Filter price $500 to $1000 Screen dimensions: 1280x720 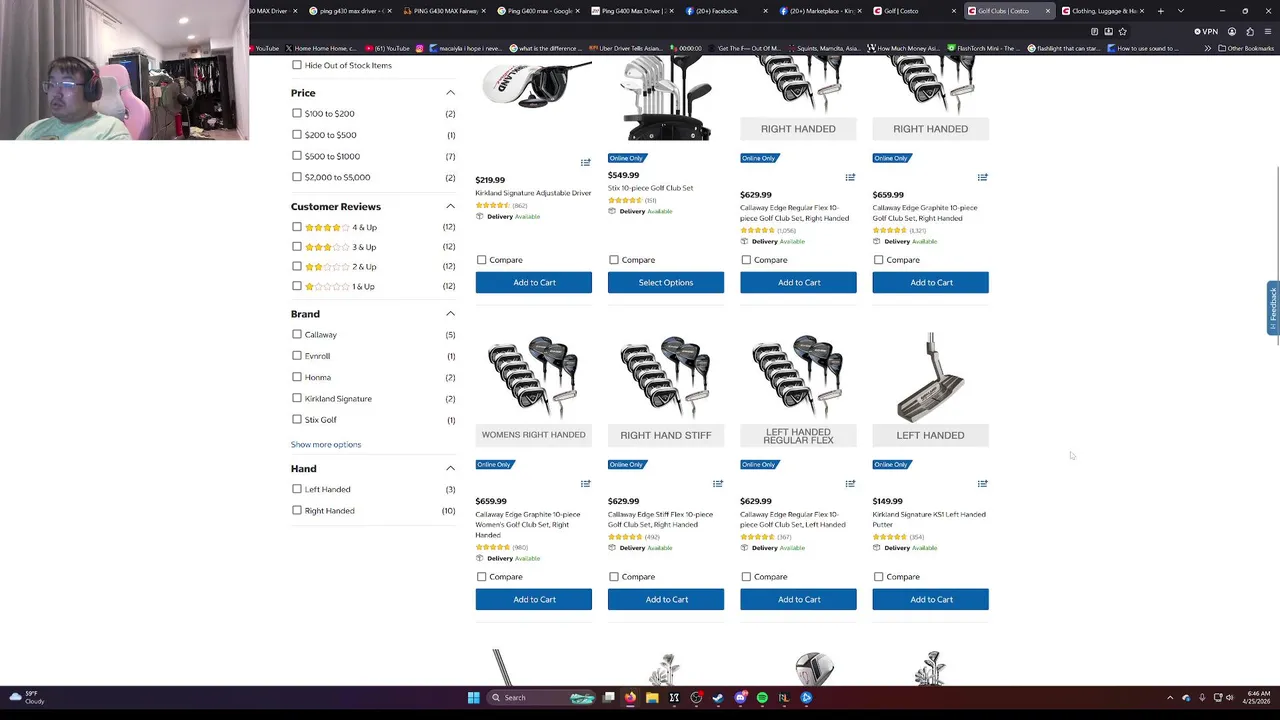296,156
